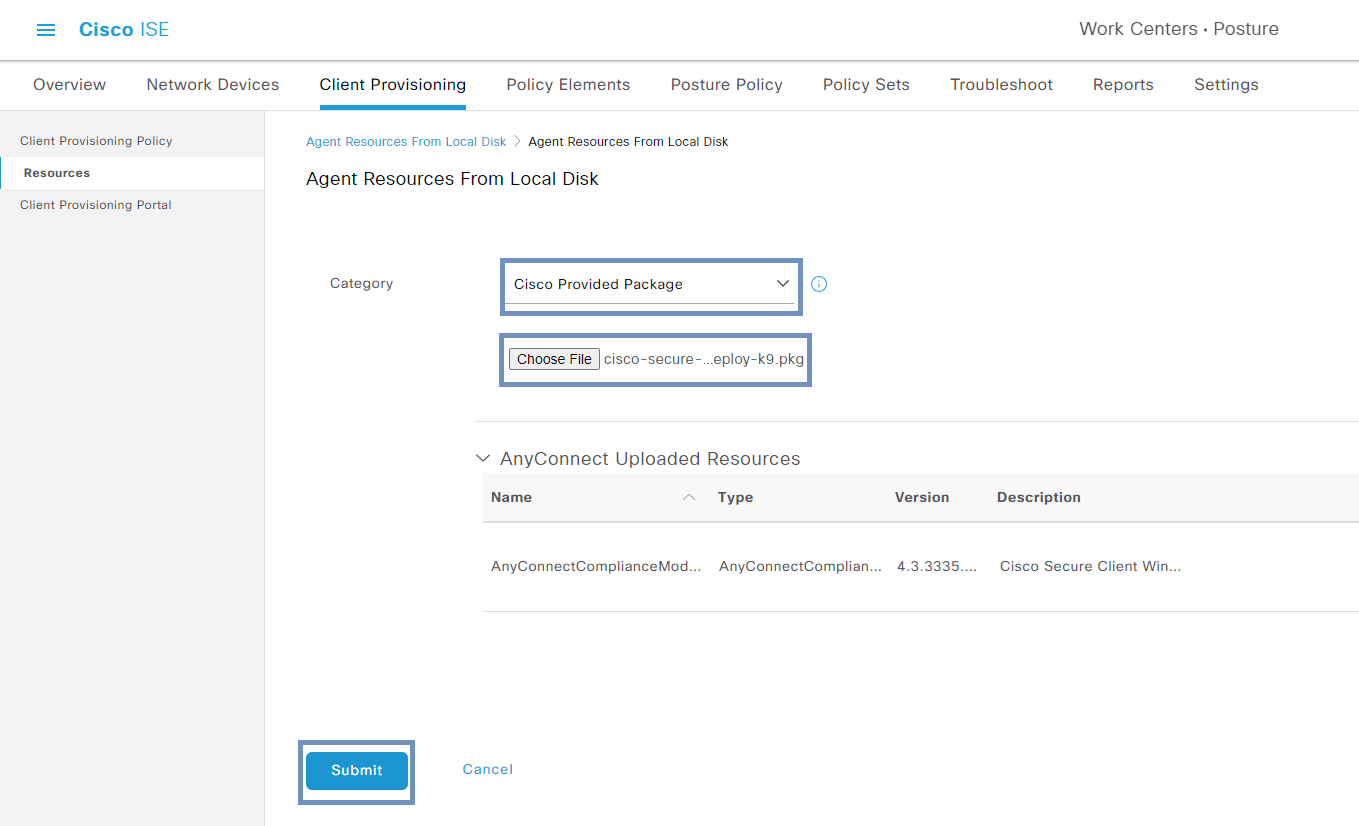The width and height of the screenshot is (1359, 826).
Task: Click the Work Centers · Posture title
Action: coord(1179,29)
